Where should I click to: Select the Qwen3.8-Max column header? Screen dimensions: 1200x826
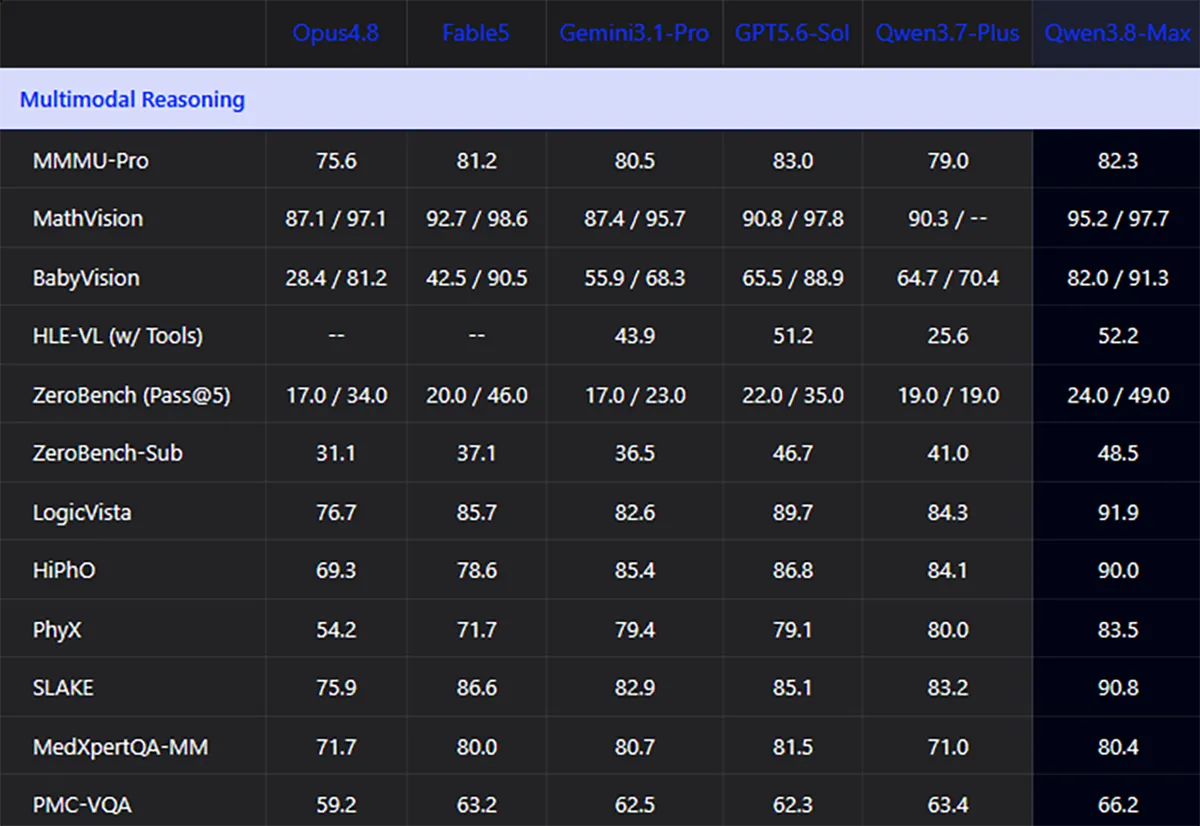click(x=1118, y=33)
